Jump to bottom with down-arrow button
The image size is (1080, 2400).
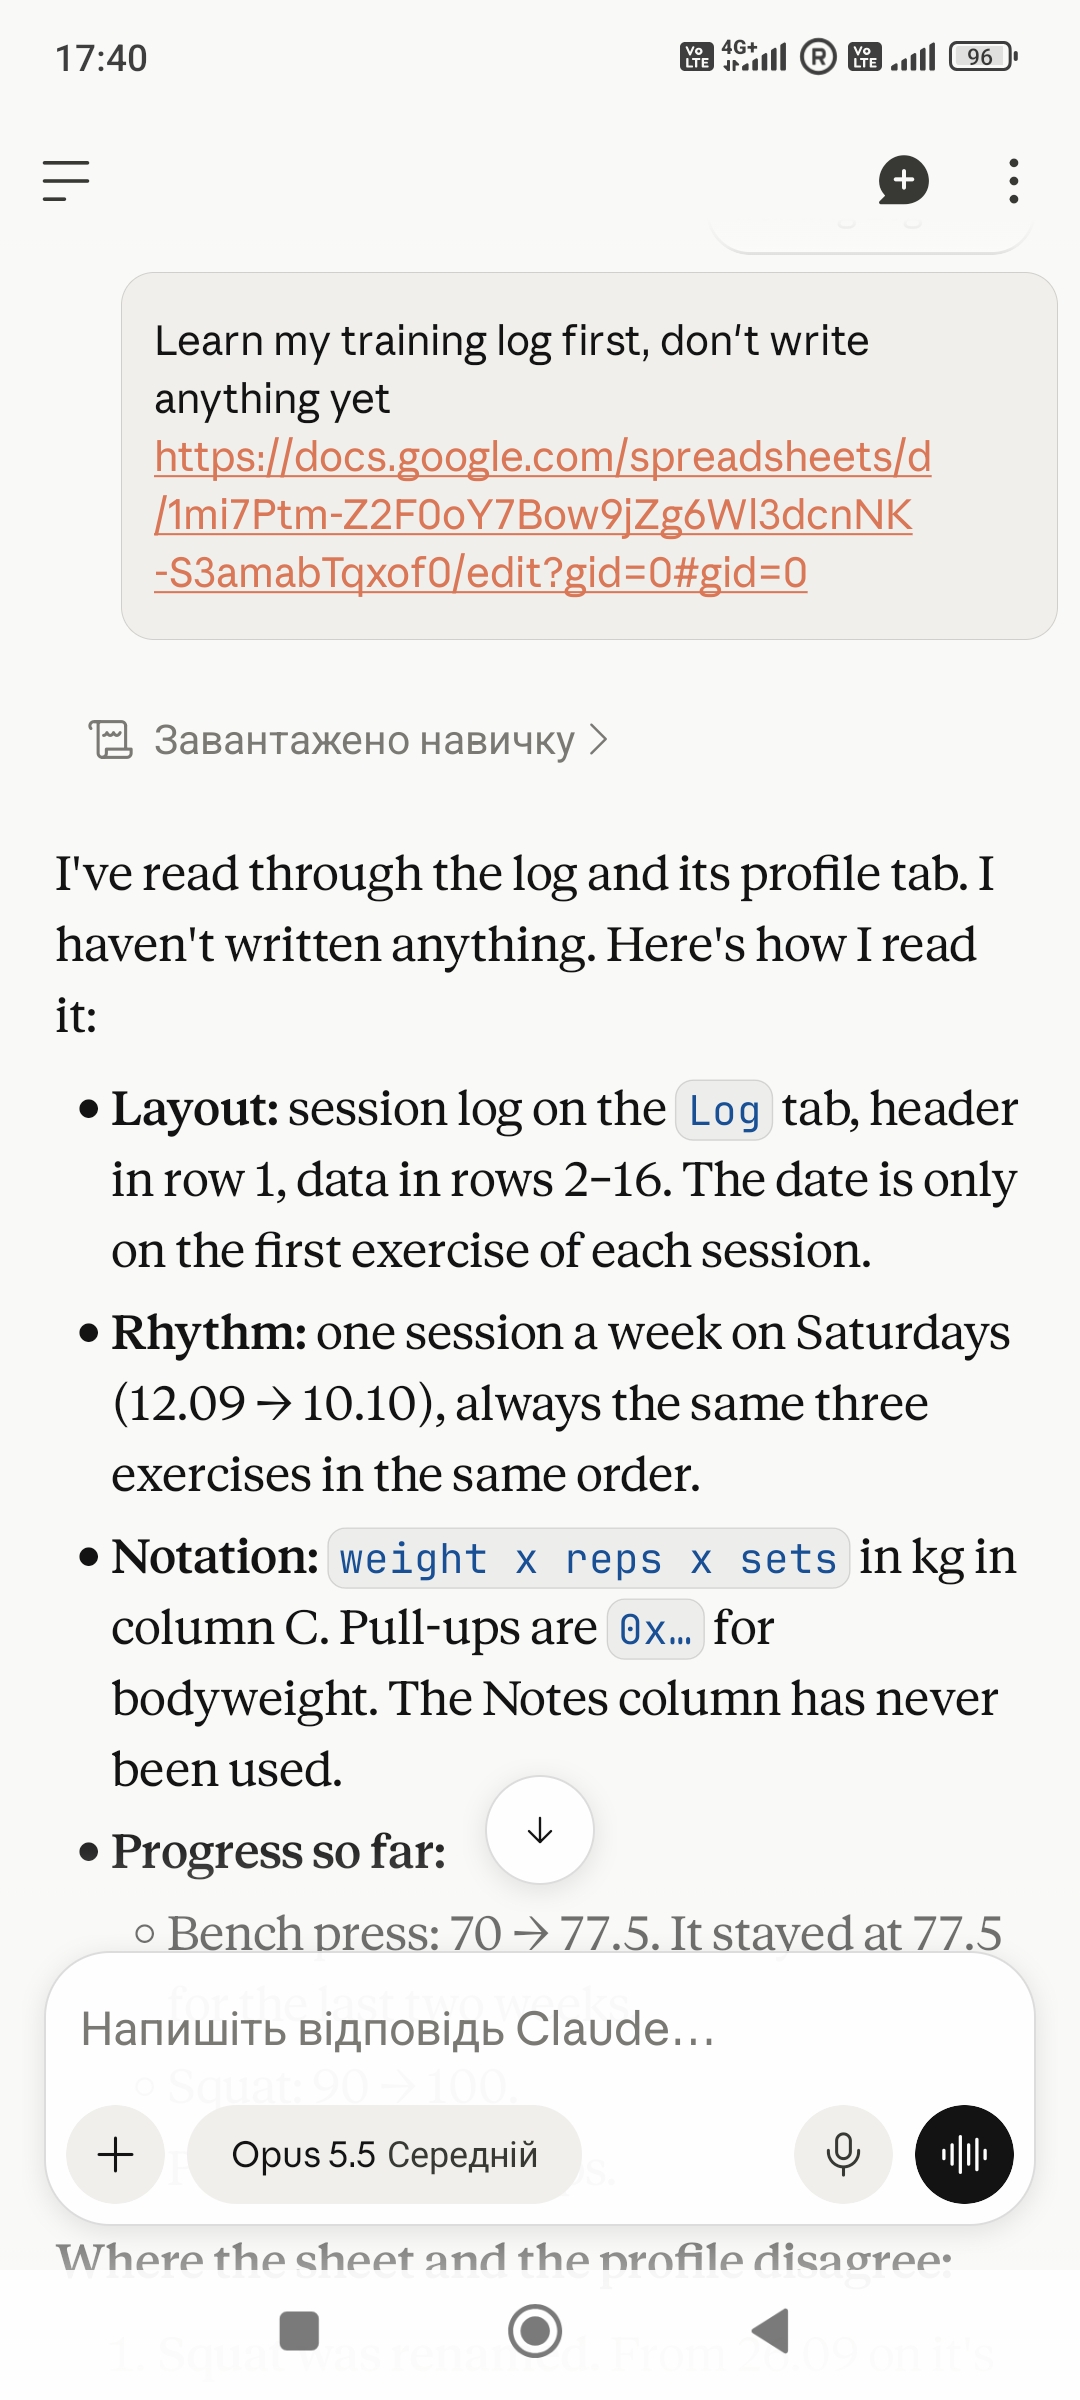(540, 1830)
